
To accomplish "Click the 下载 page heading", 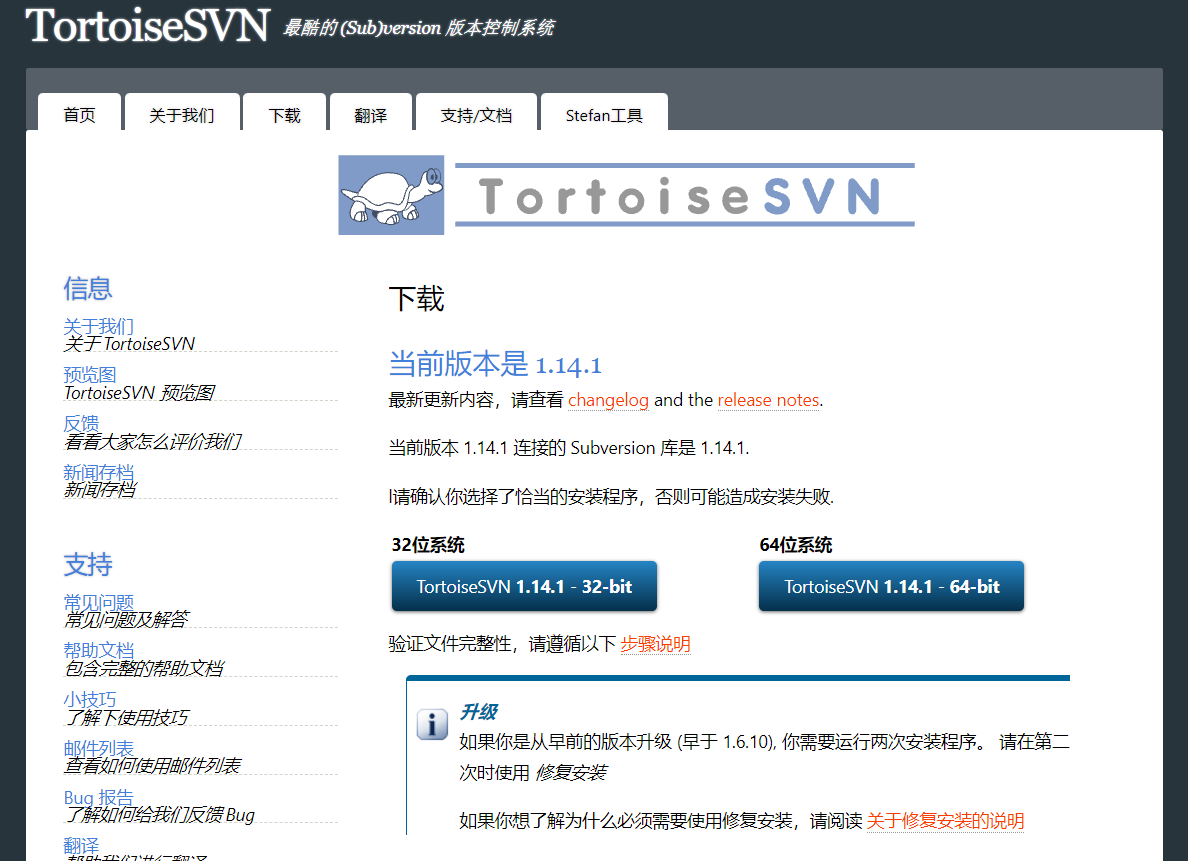I will coord(417,299).
